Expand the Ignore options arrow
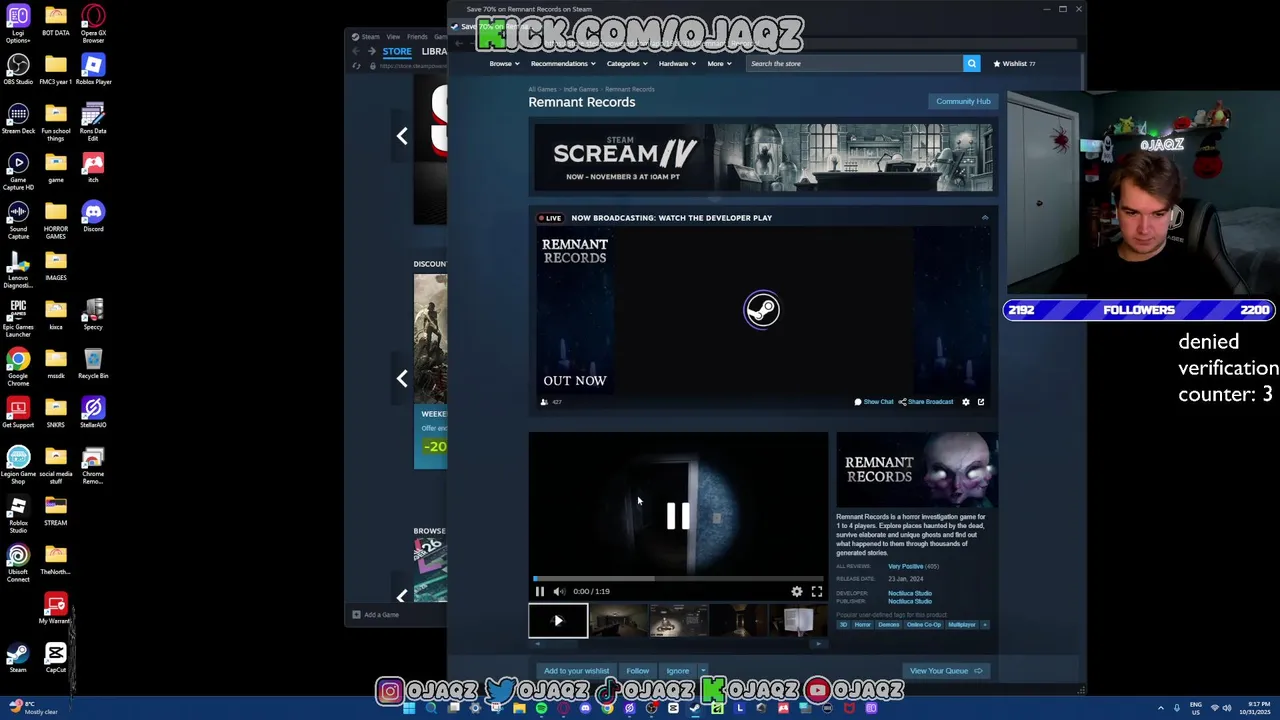 click(x=703, y=671)
